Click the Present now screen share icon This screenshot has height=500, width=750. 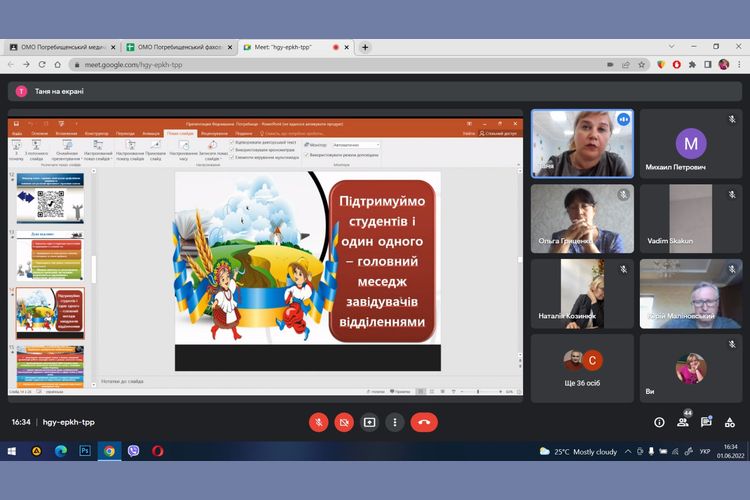coord(369,422)
